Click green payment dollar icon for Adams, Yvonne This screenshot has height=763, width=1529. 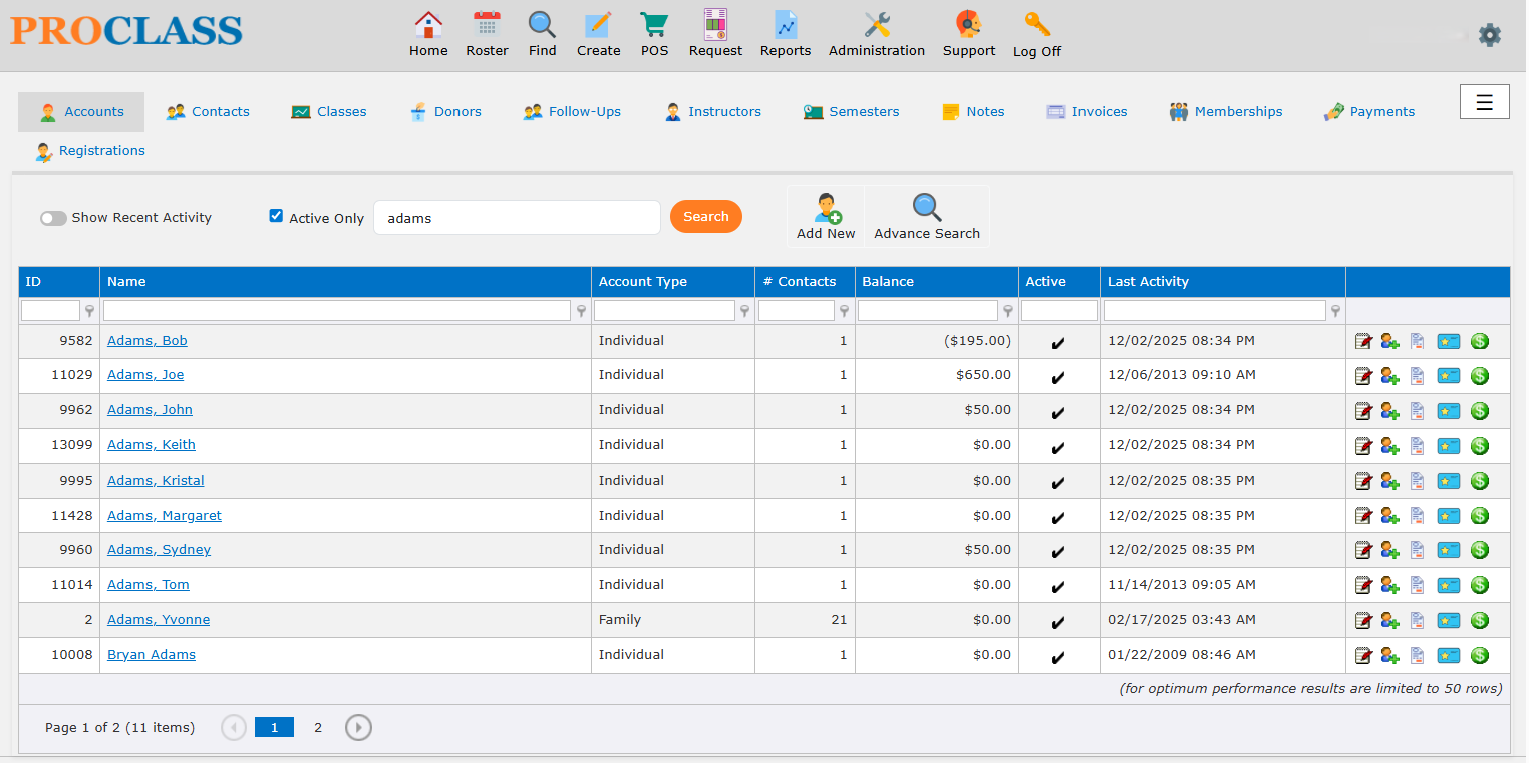[x=1480, y=619]
